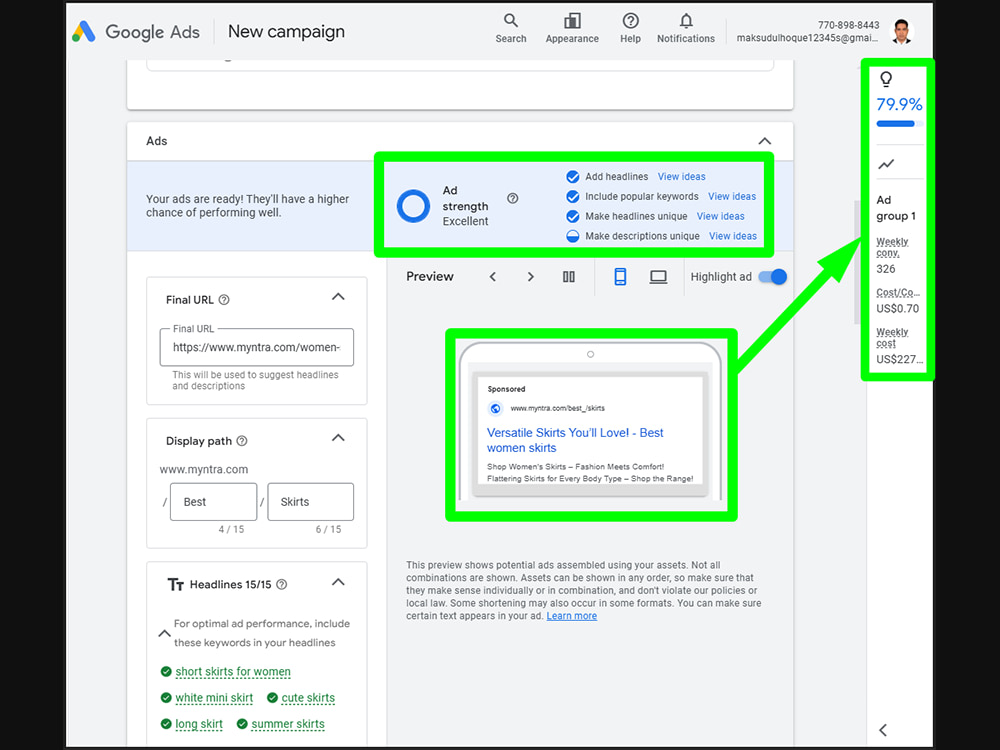Open the Appearance settings icon
This screenshot has width=1000, height=750.
click(572, 29)
